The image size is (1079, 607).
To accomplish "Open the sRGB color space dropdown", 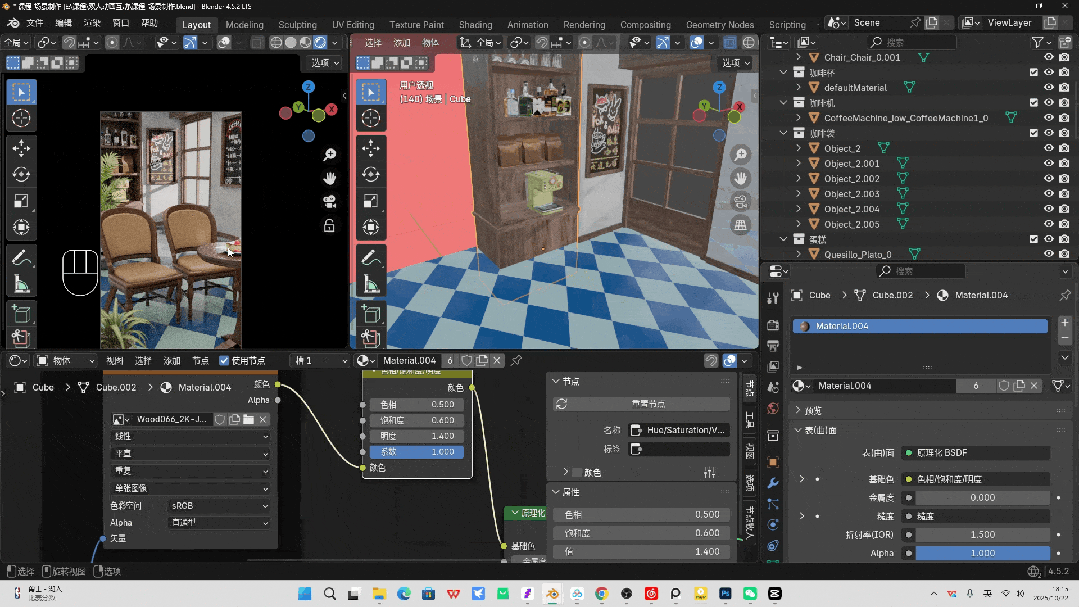I will pos(218,506).
